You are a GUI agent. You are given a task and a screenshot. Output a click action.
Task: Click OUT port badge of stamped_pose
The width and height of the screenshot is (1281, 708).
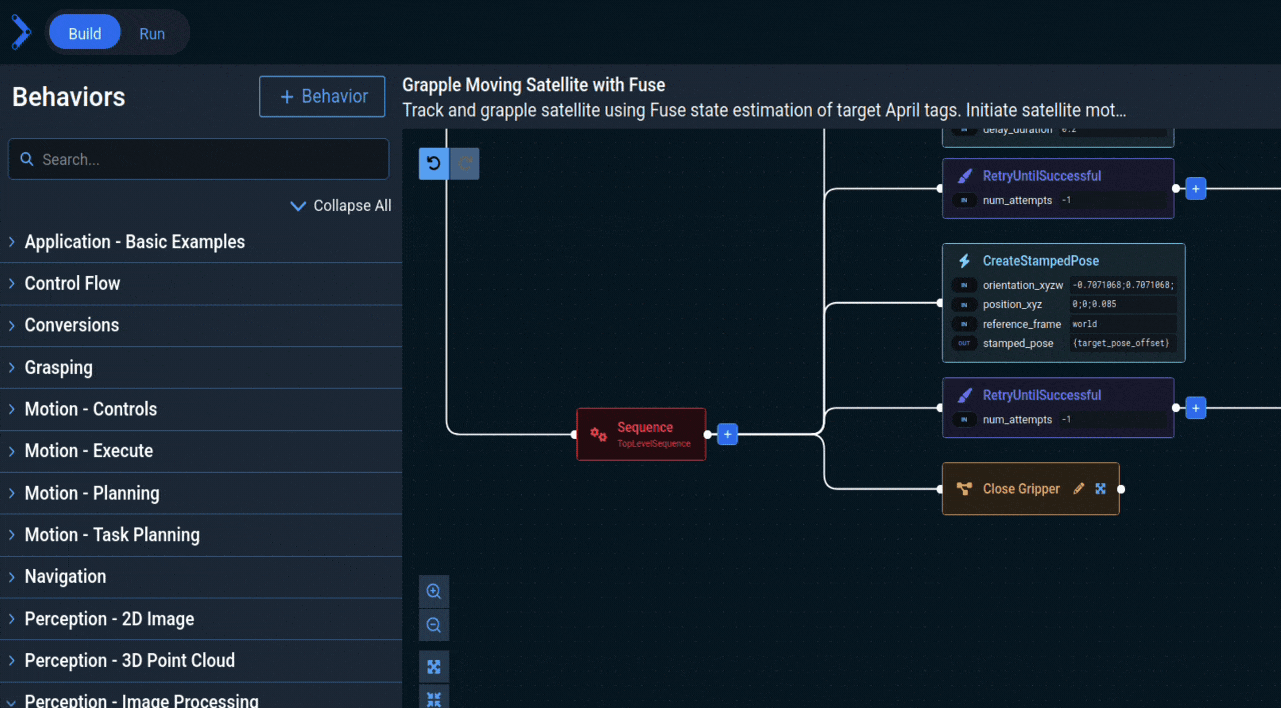pos(964,343)
